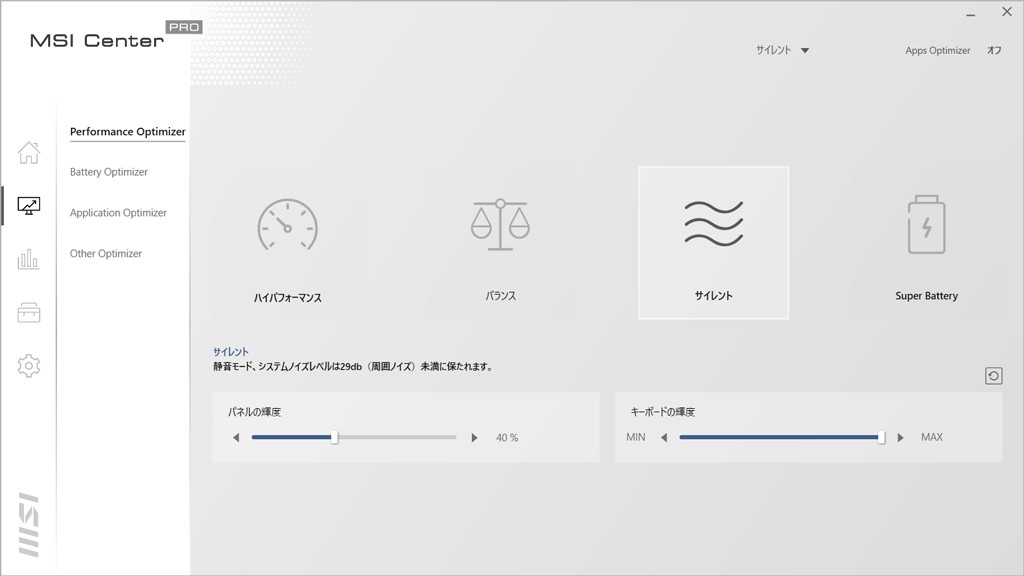This screenshot has height=576, width=1024.
Task: Open Battery Optimizer tab
Action: tap(108, 172)
